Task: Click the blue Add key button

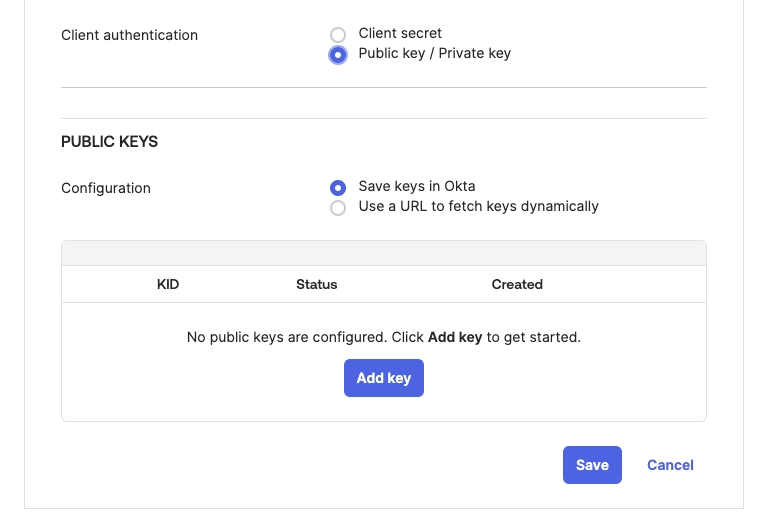Action: [384, 378]
